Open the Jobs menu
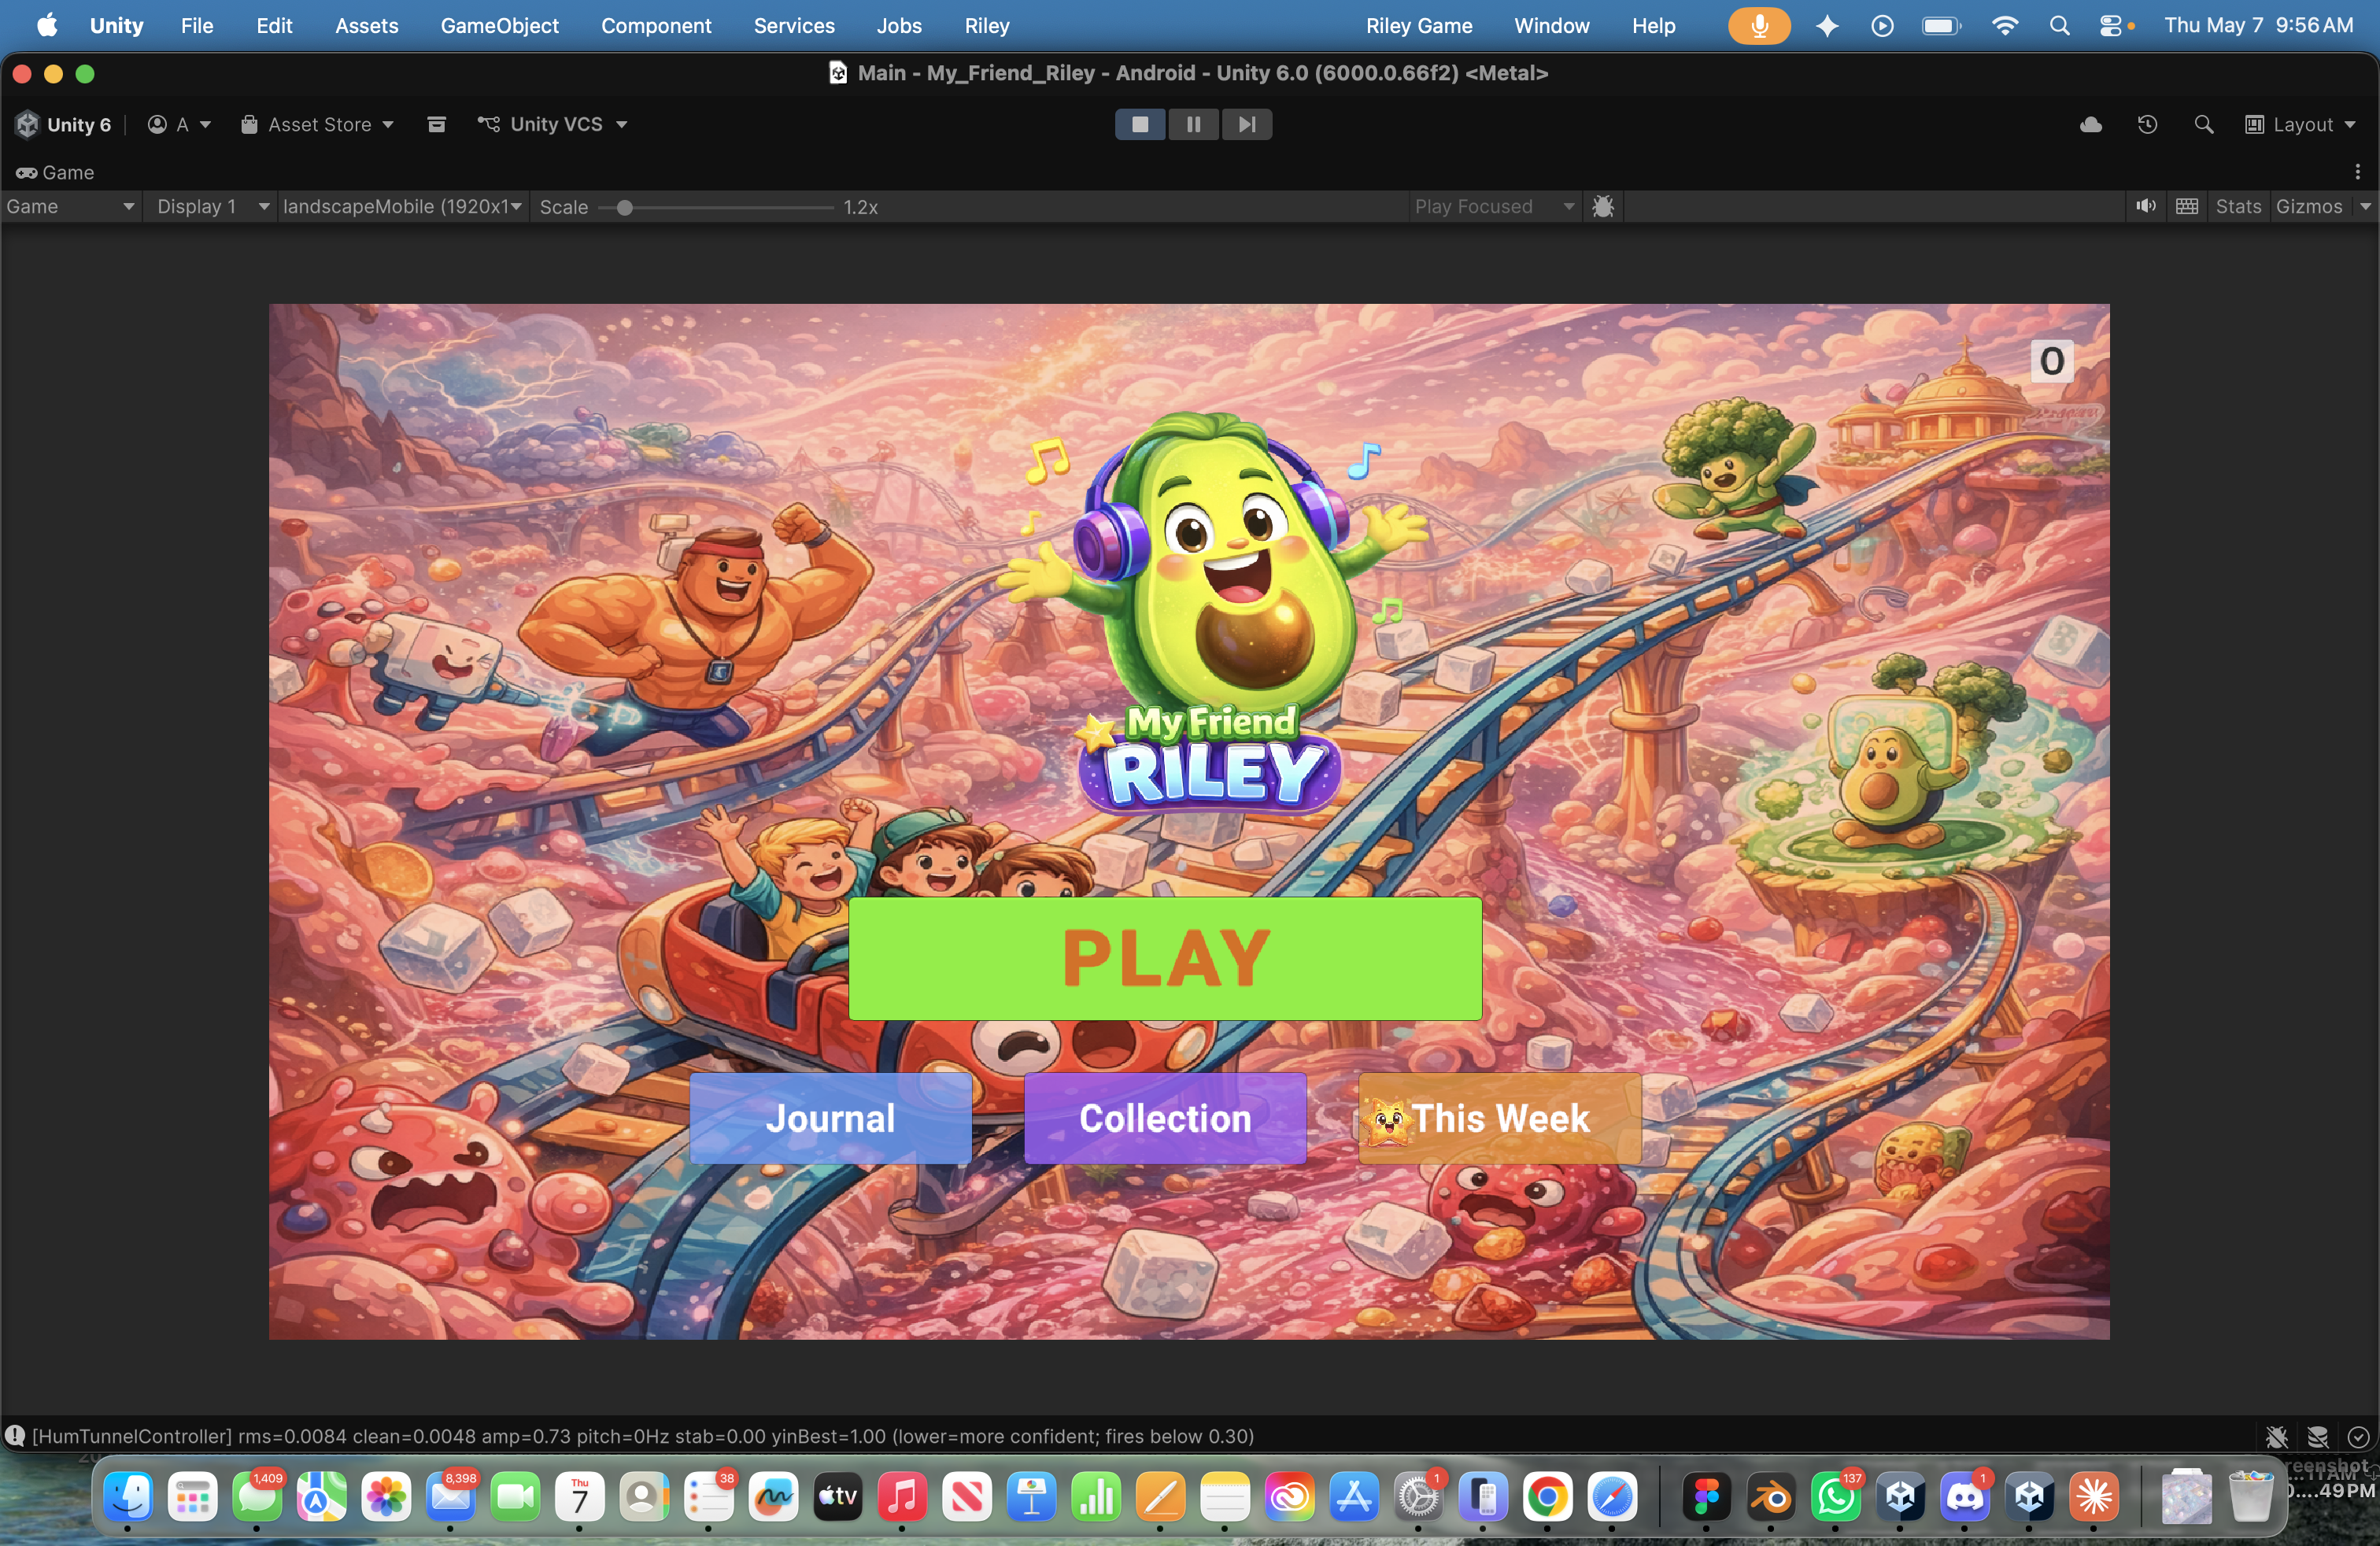Image resolution: width=2380 pixels, height=1546 pixels. tap(899, 25)
